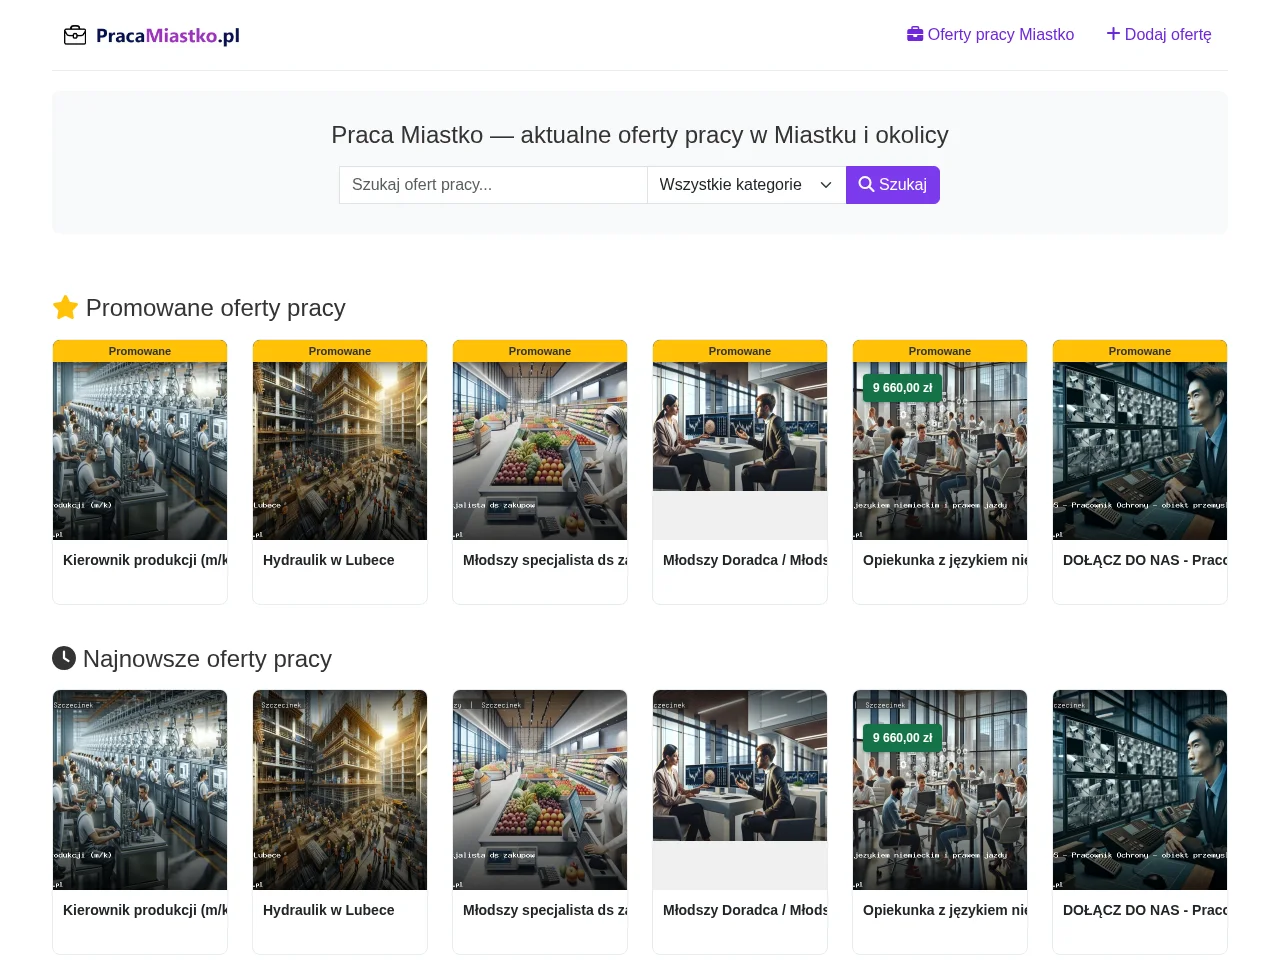Screen dimensions: 1280x960
Task: Select "Hydraulik w Lubece" title under Najnowsze oferty
Action: [x=329, y=910]
